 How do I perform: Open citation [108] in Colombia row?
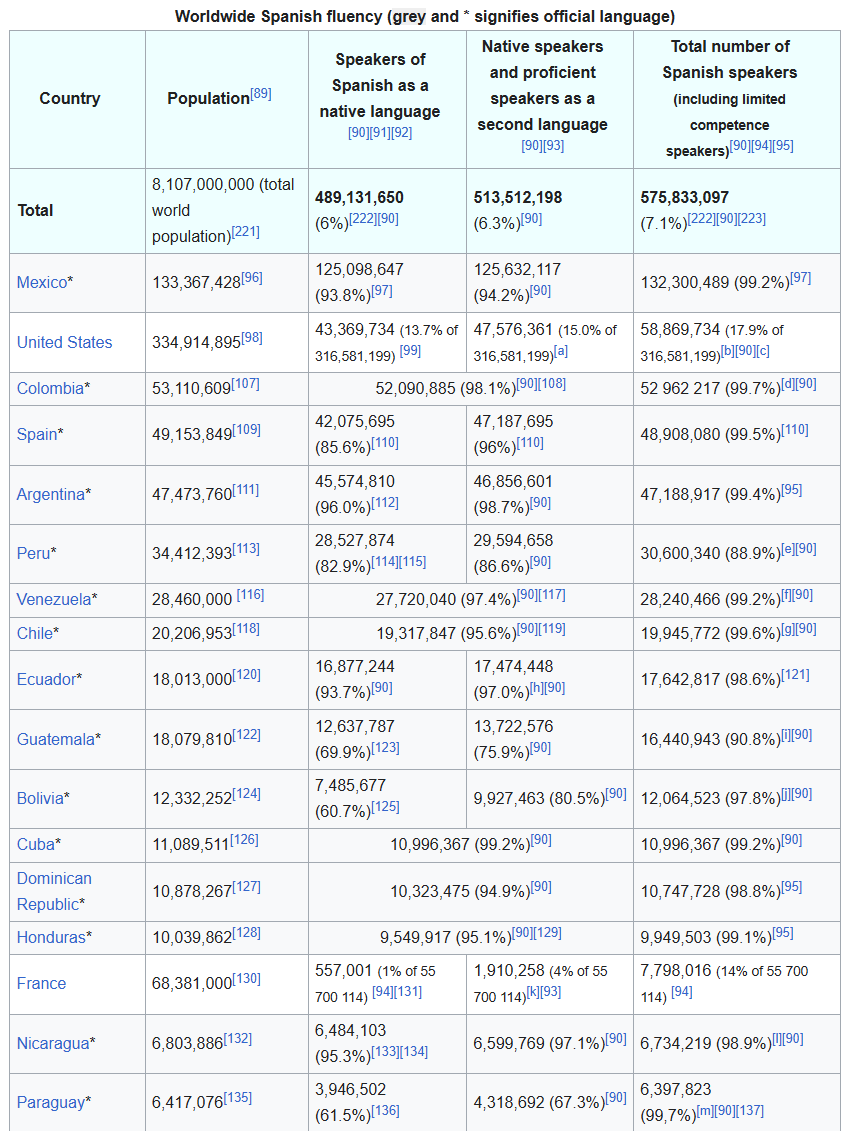coord(553,384)
